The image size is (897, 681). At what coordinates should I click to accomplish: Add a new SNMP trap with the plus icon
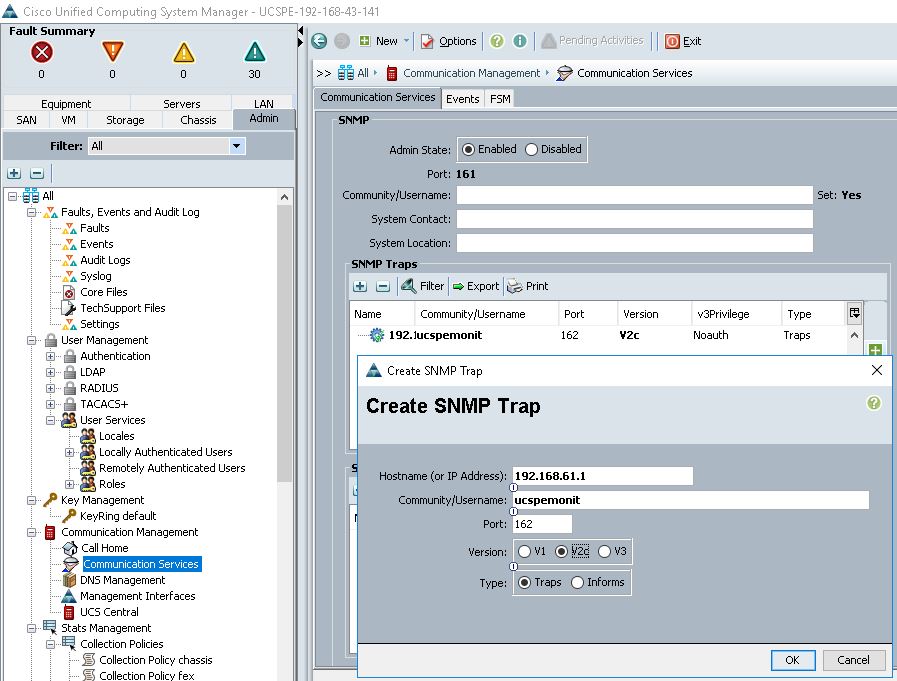coord(360,286)
